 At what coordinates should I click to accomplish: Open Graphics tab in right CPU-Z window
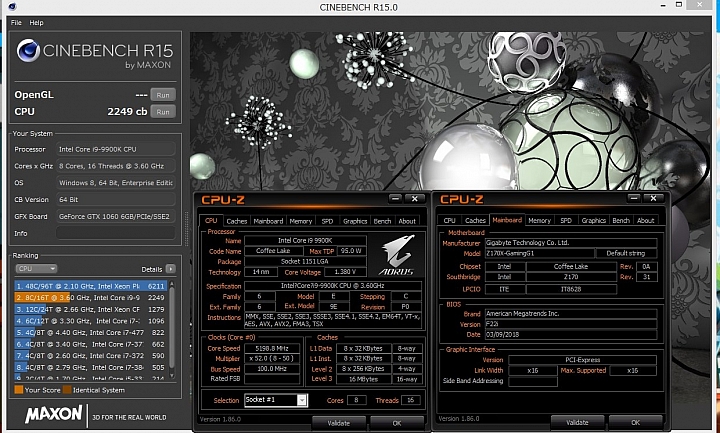[594, 220]
